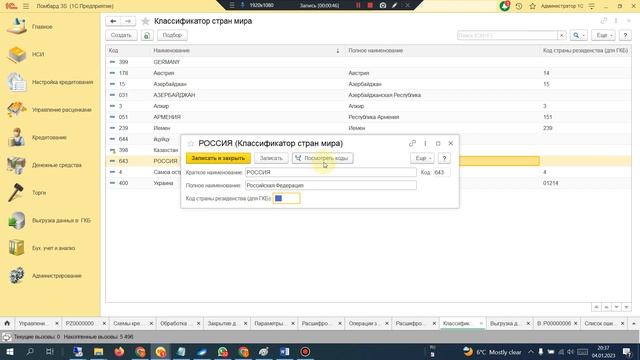Add РОССИЯ item to favorites star
Viewport: 640px width, 360px height.
[x=190, y=143]
